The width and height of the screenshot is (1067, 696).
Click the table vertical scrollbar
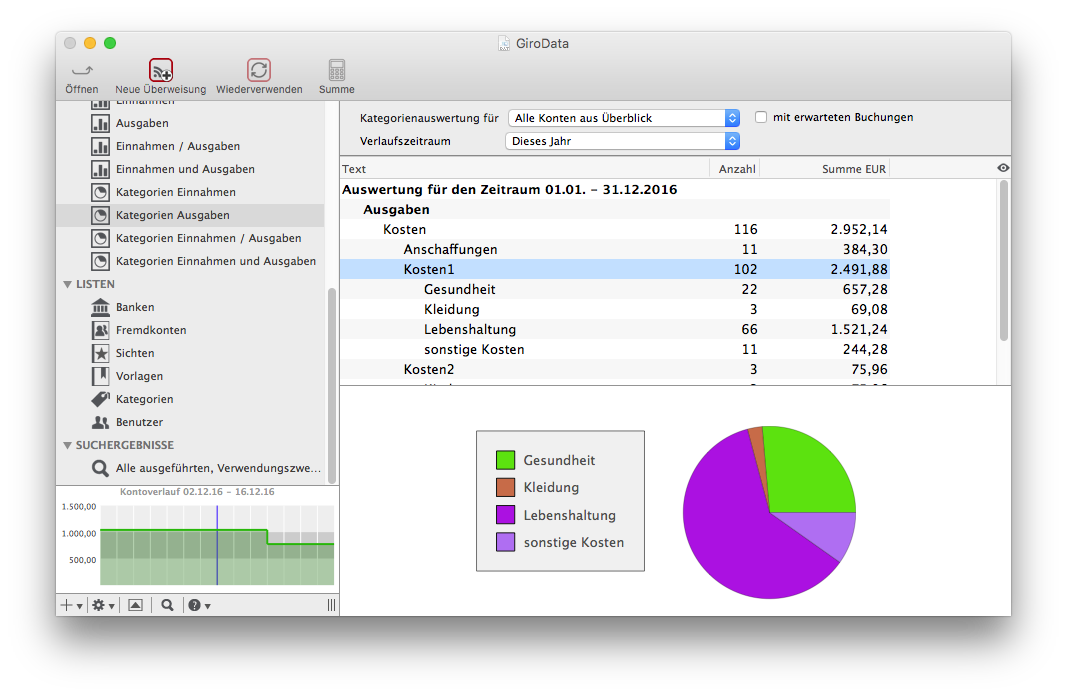(x=1003, y=261)
